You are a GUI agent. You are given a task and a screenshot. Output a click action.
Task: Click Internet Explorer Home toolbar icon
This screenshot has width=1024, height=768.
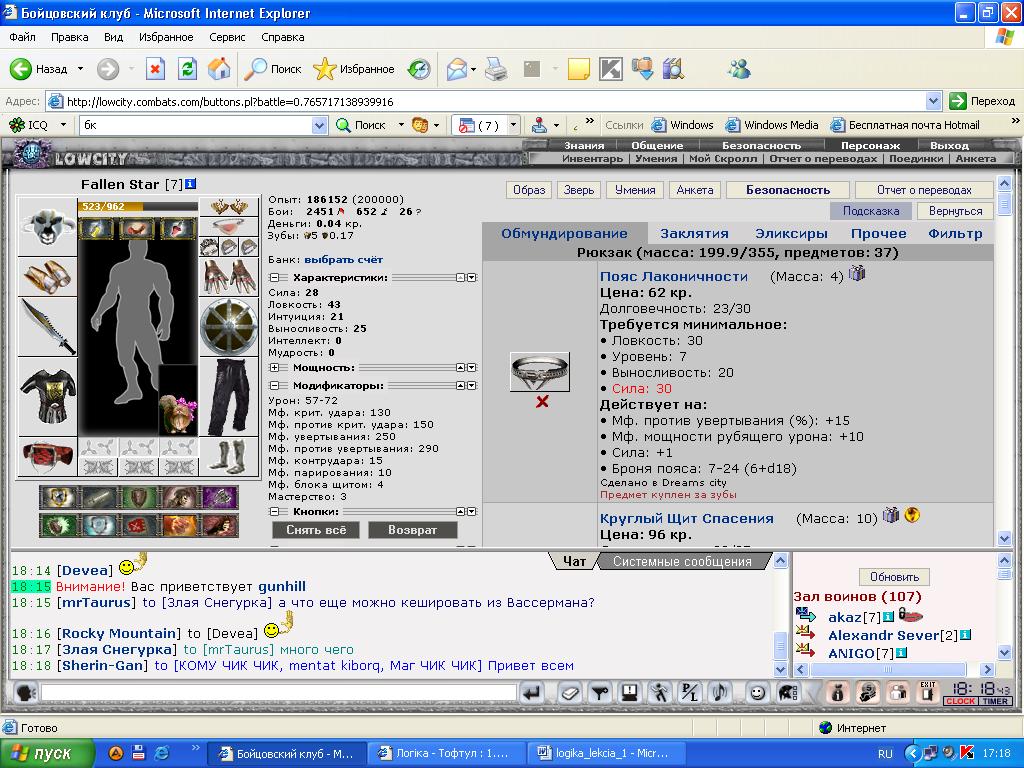click(x=219, y=69)
